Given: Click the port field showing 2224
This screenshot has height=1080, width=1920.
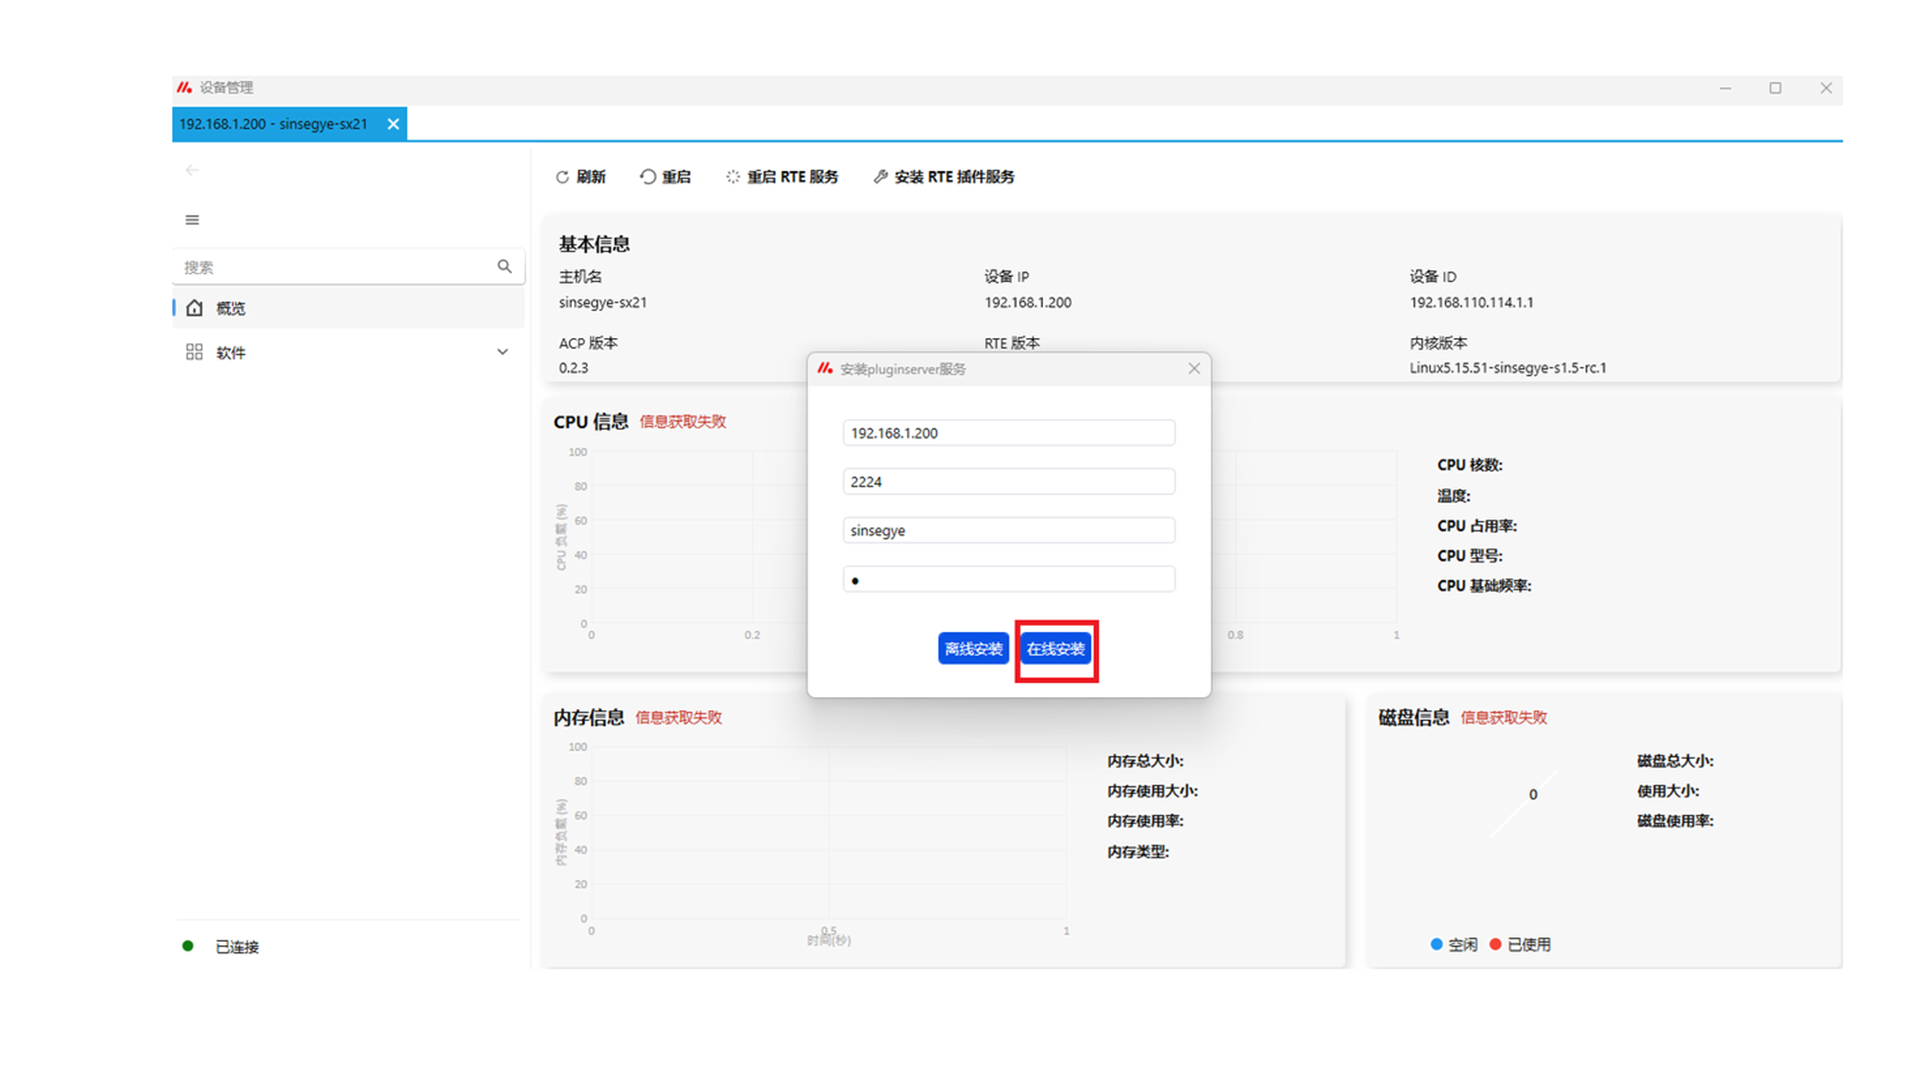Looking at the screenshot, I should tap(1008, 482).
